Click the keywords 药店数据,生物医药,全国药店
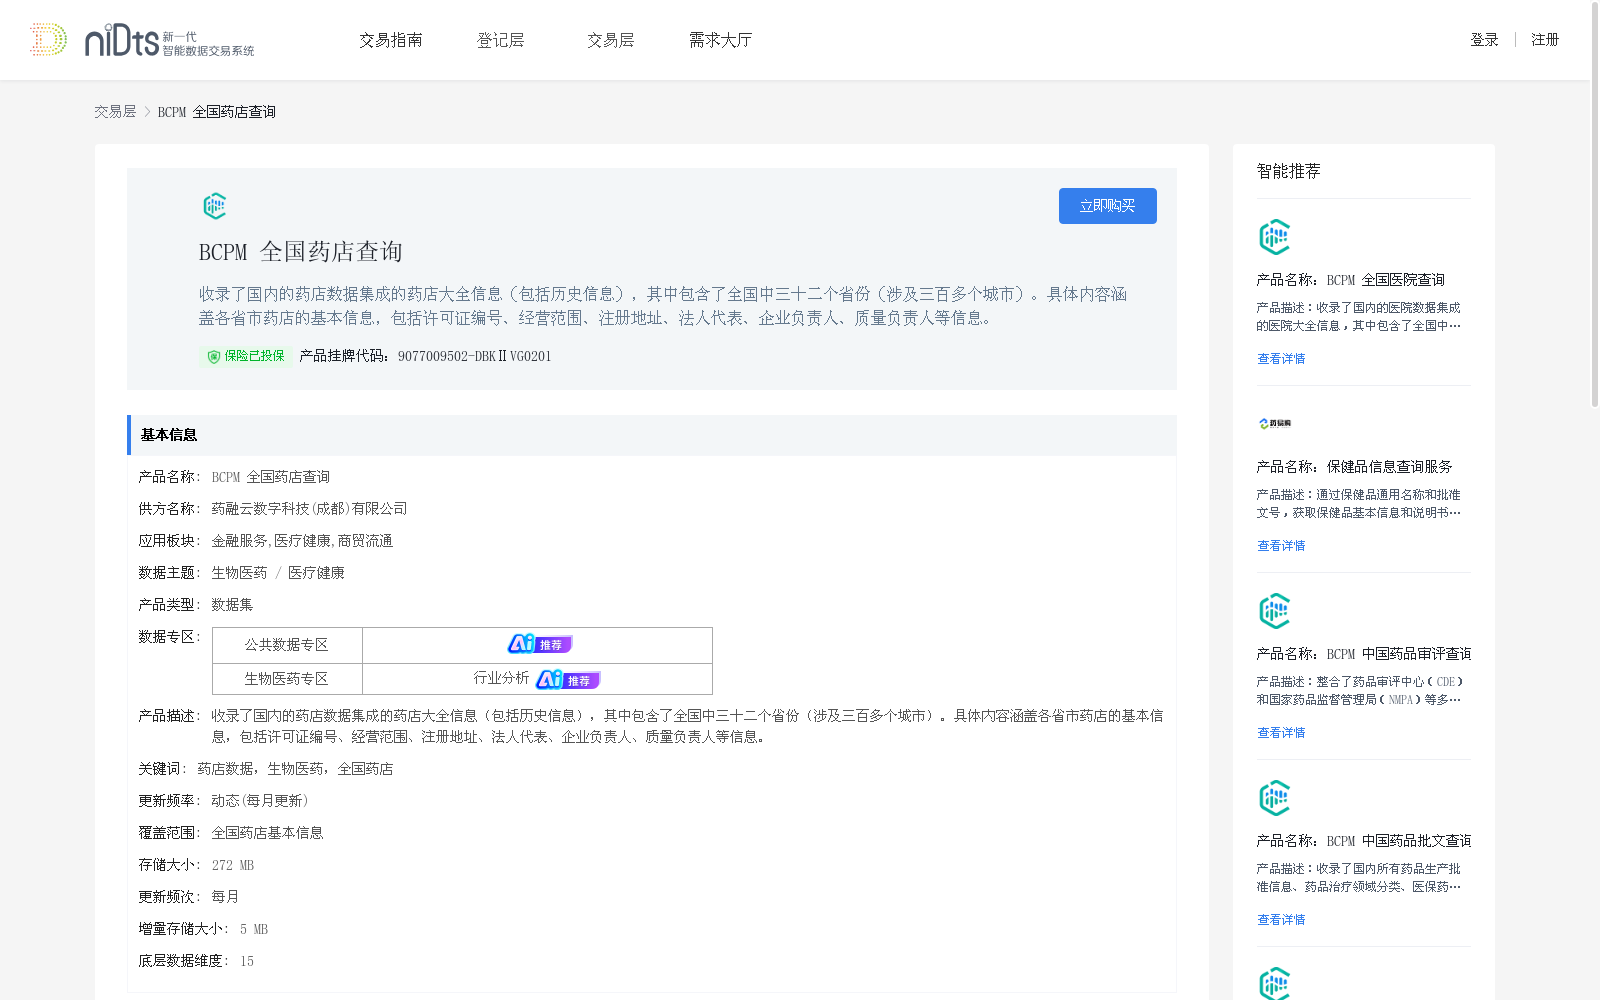The image size is (1600, 1000). click(x=295, y=769)
